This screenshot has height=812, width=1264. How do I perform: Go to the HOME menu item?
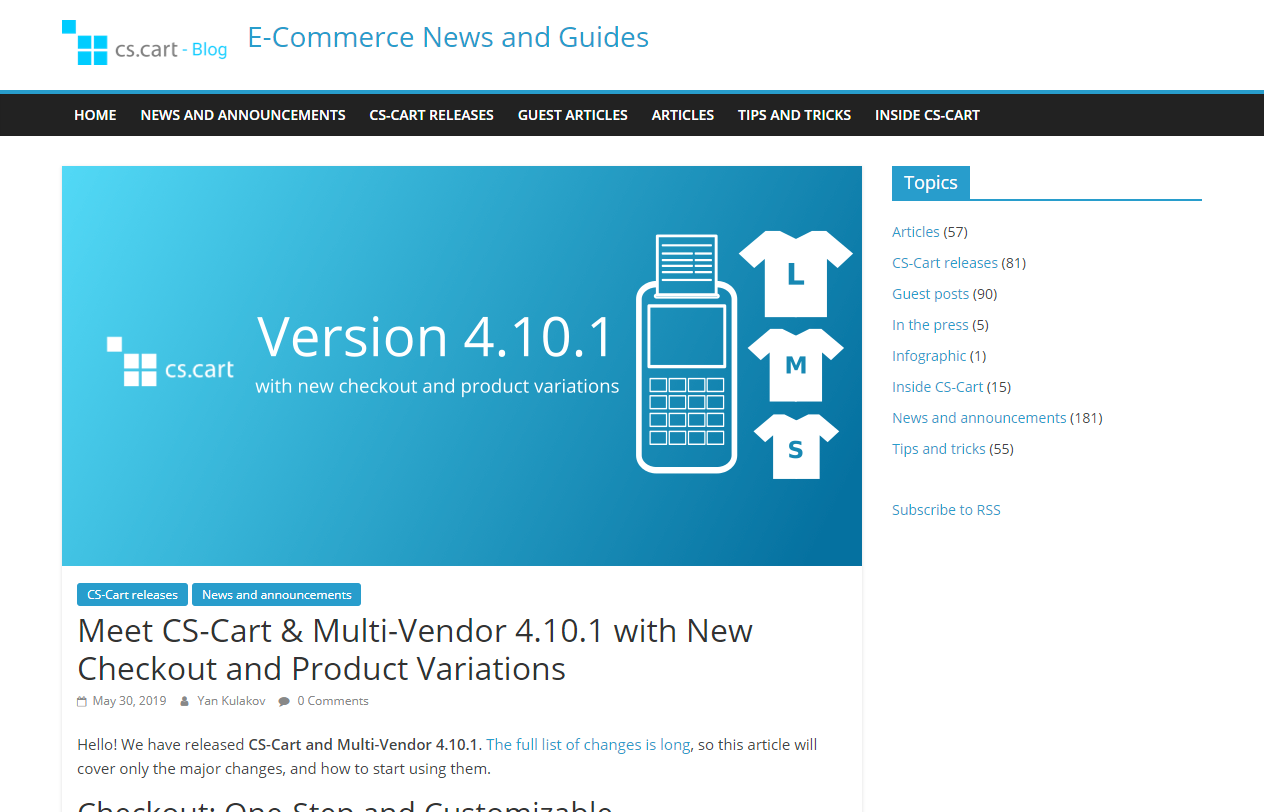(x=95, y=115)
